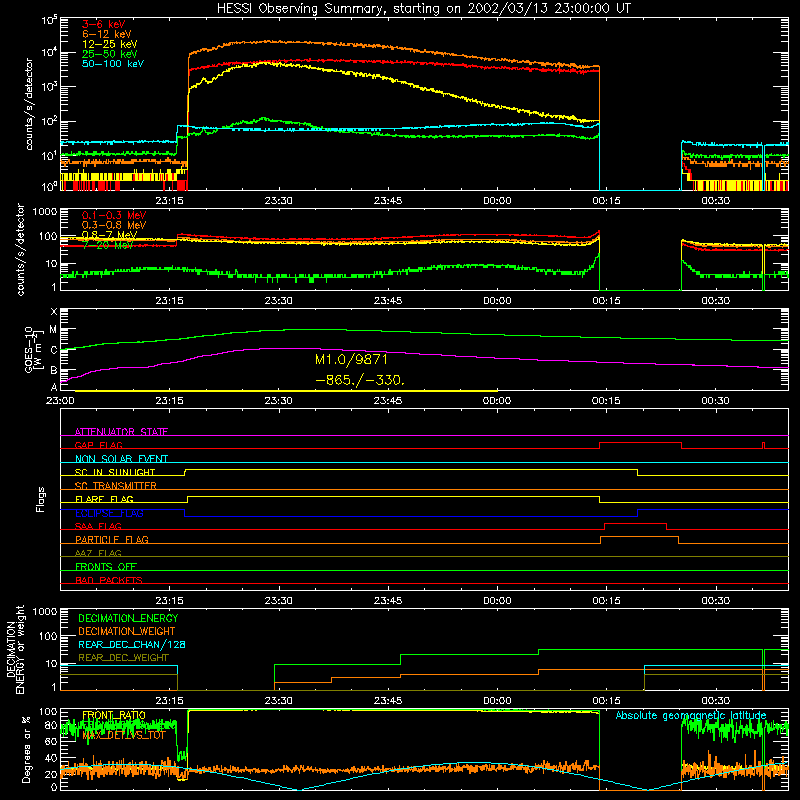Select the '23:00' start time label in GOES panel

(60, 401)
